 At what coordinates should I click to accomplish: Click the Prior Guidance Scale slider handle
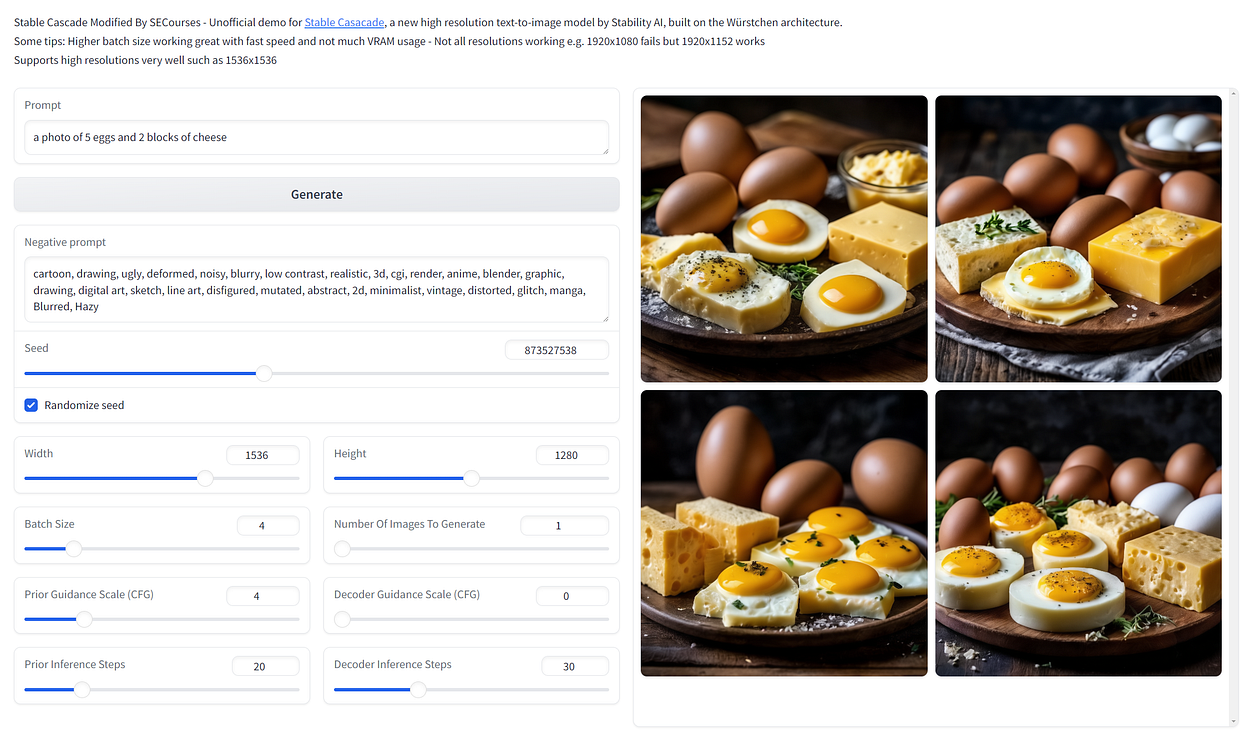click(85, 619)
